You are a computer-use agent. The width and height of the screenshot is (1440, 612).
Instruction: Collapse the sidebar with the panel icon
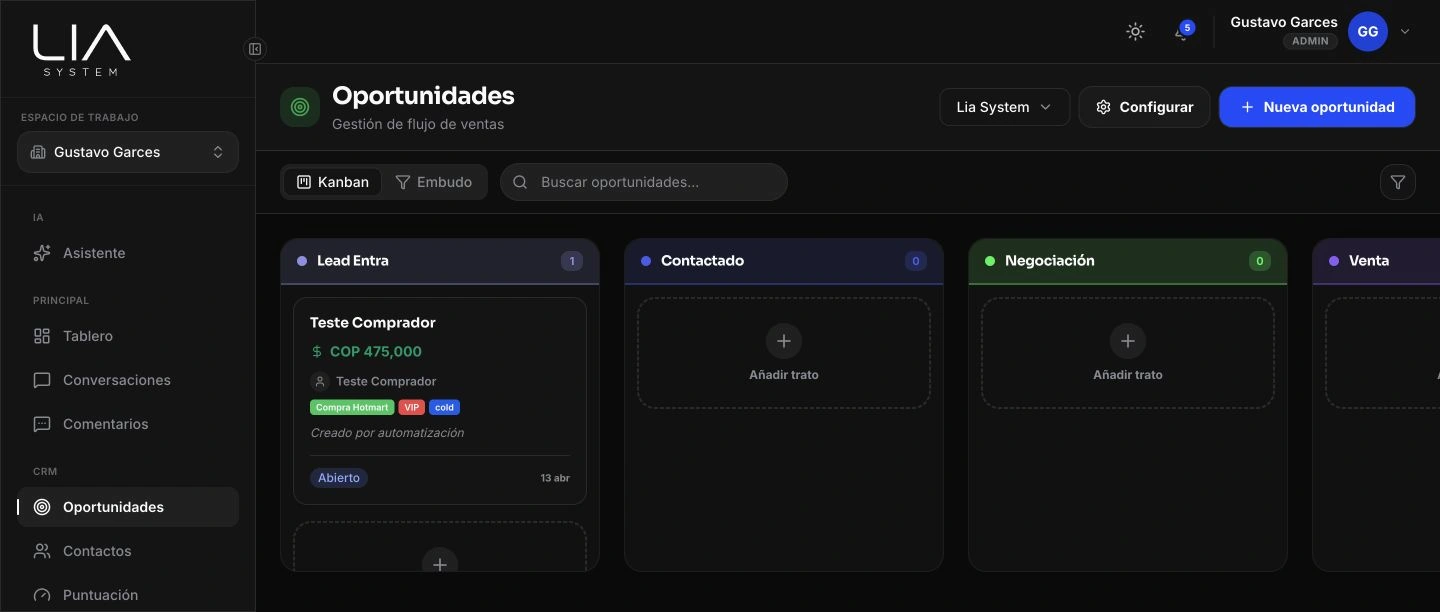[x=255, y=49]
